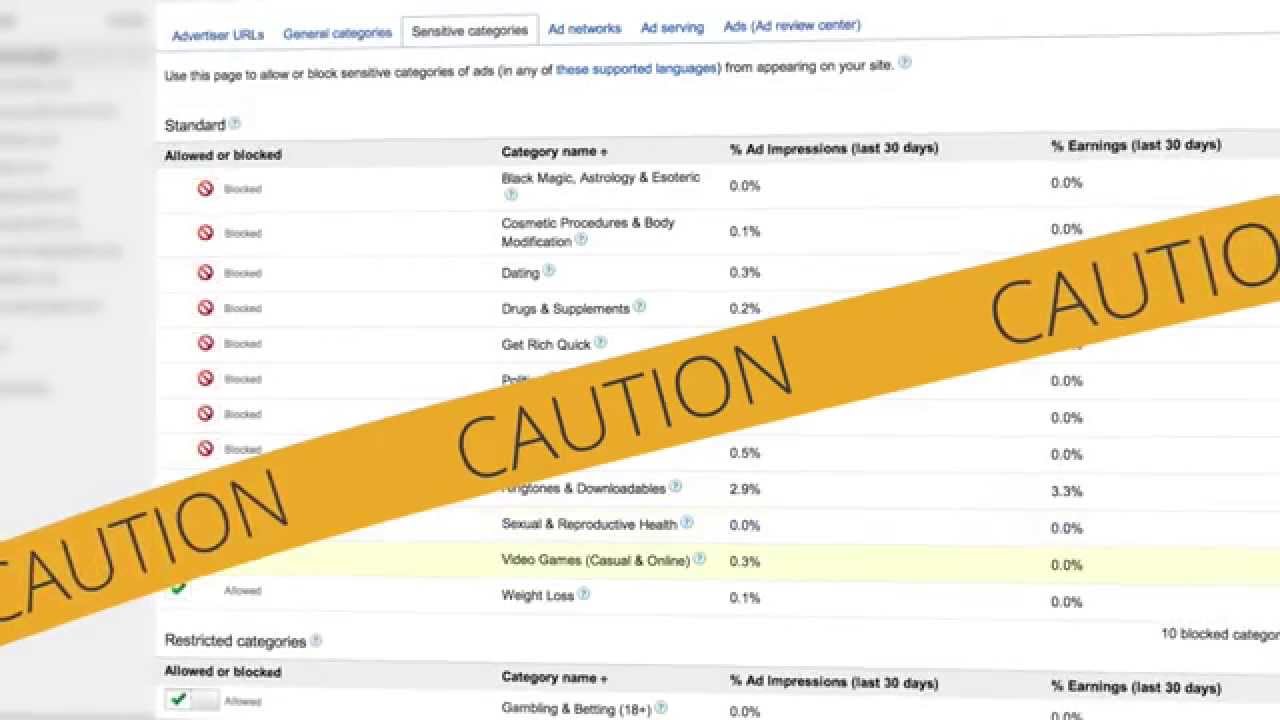1280x720 pixels.
Task: Click the 2.9% ad impressions value
Action: pos(745,489)
